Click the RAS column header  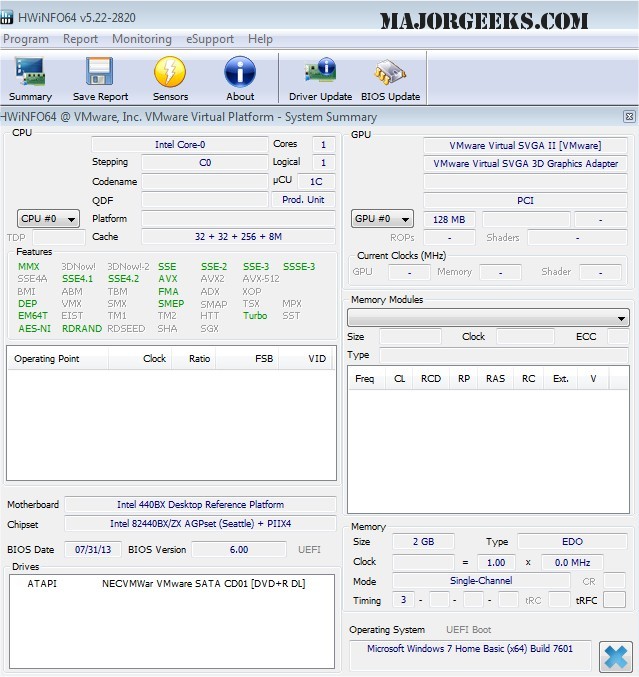pos(496,379)
